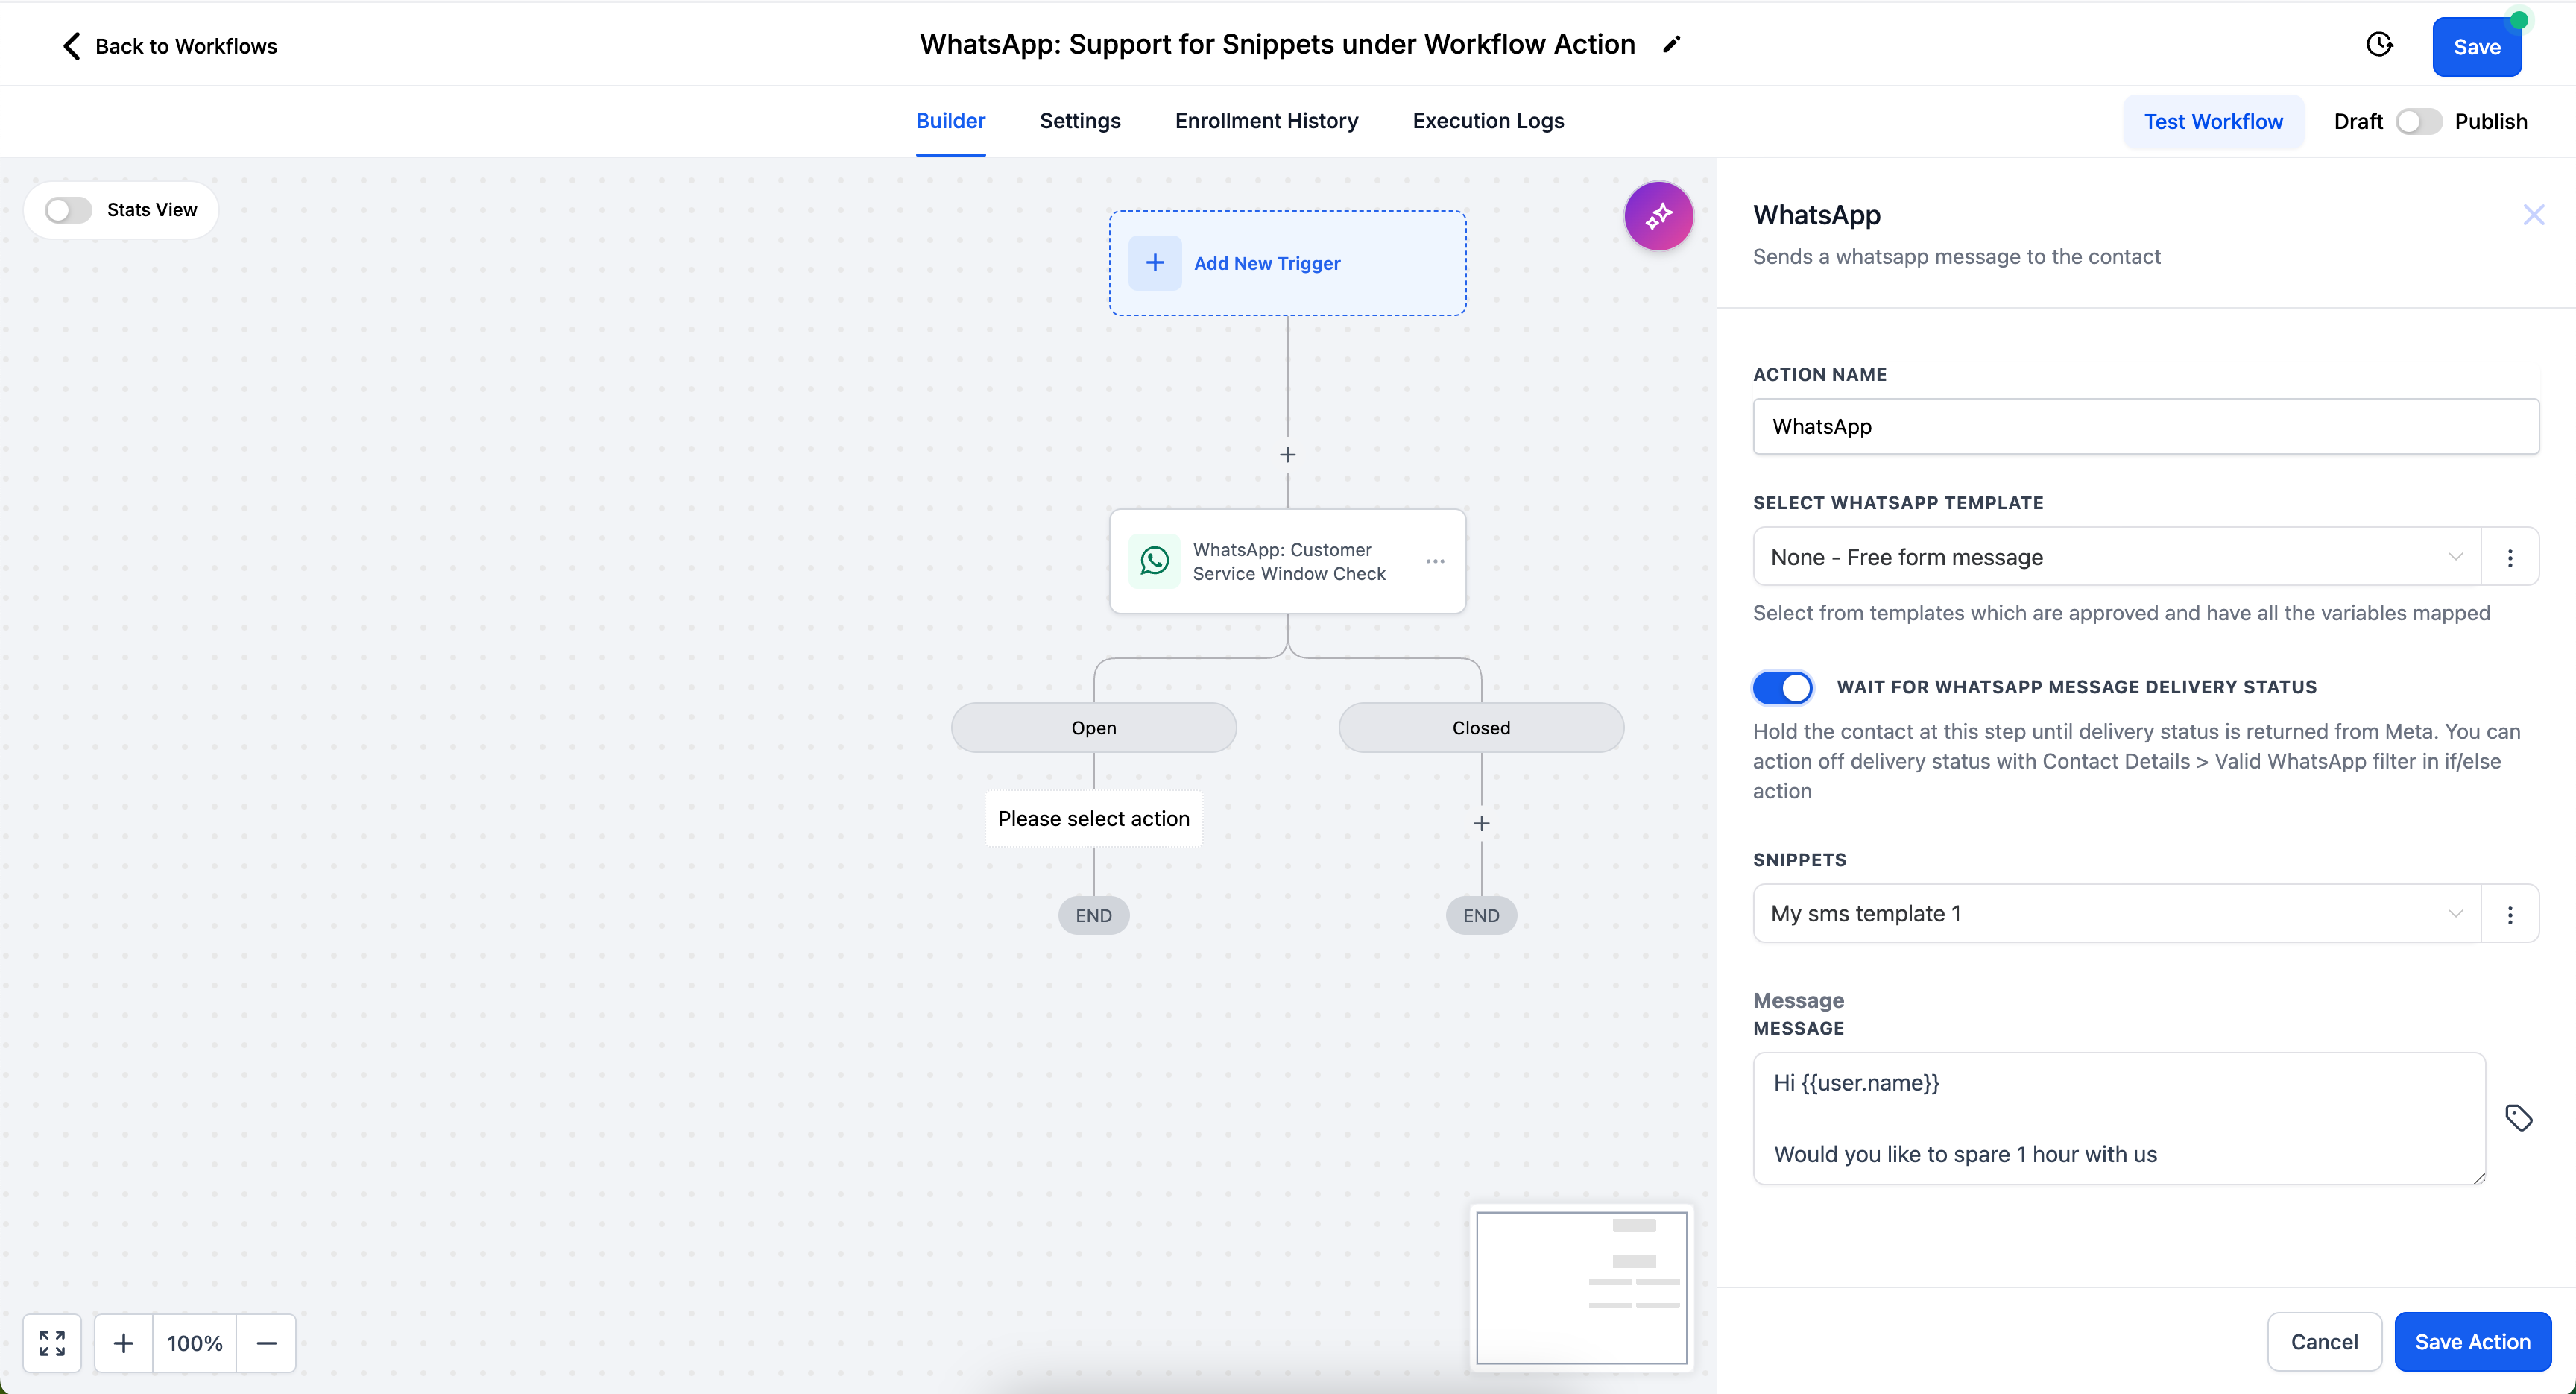Image resolution: width=2576 pixels, height=1394 pixels.
Task: Switch to the Settings tab
Action: [x=1079, y=120]
